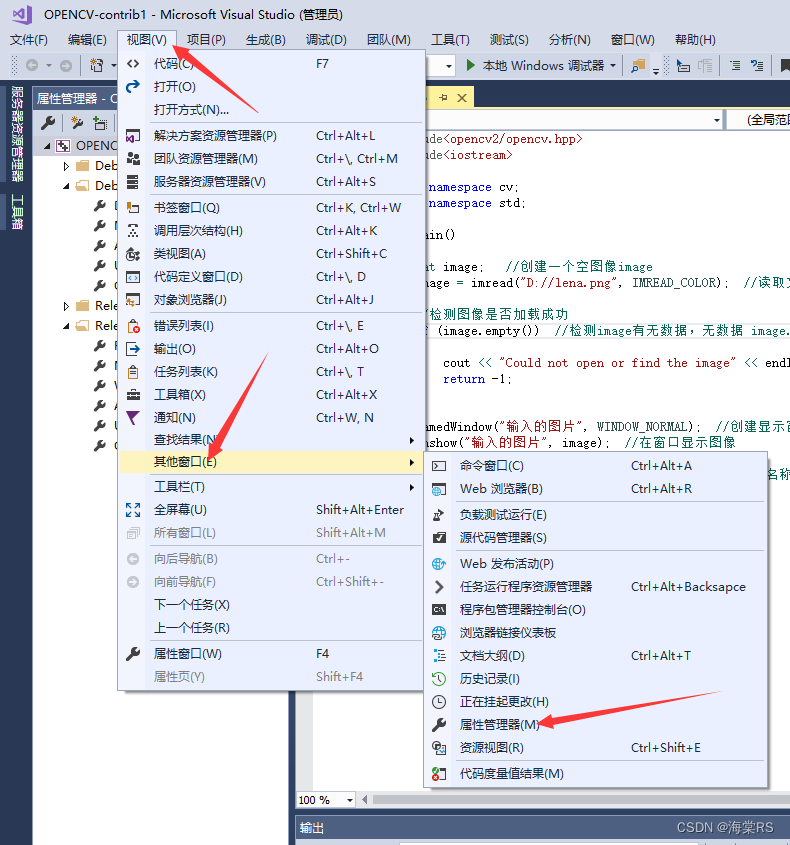790x845 pixels.
Task: Click the Document Outline (文档大纲) icon
Action: click(439, 656)
